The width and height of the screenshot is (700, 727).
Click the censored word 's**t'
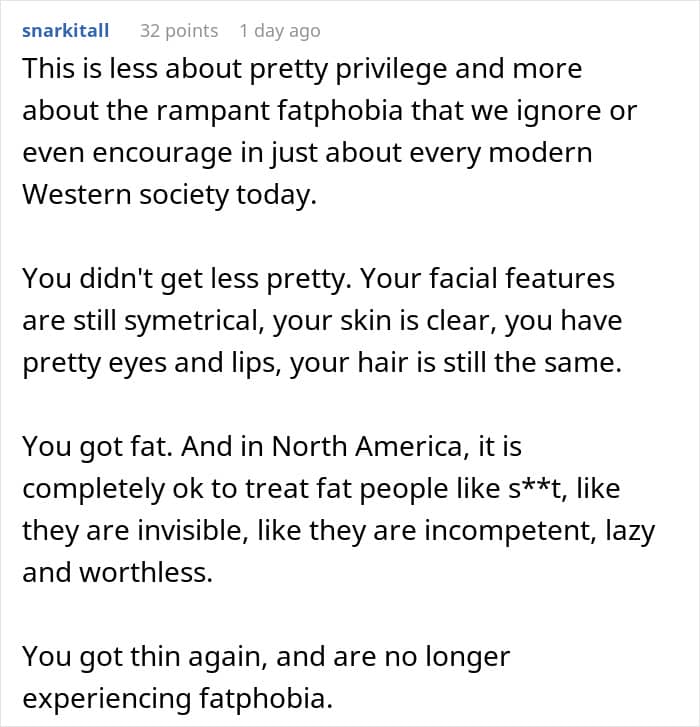click(x=537, y=489)
